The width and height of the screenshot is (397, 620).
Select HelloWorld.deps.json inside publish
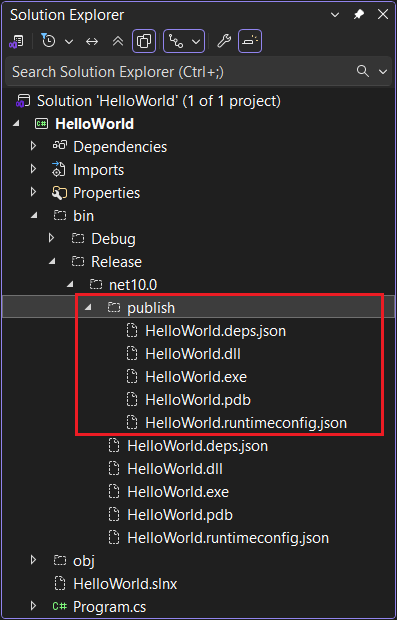(216, 331)
